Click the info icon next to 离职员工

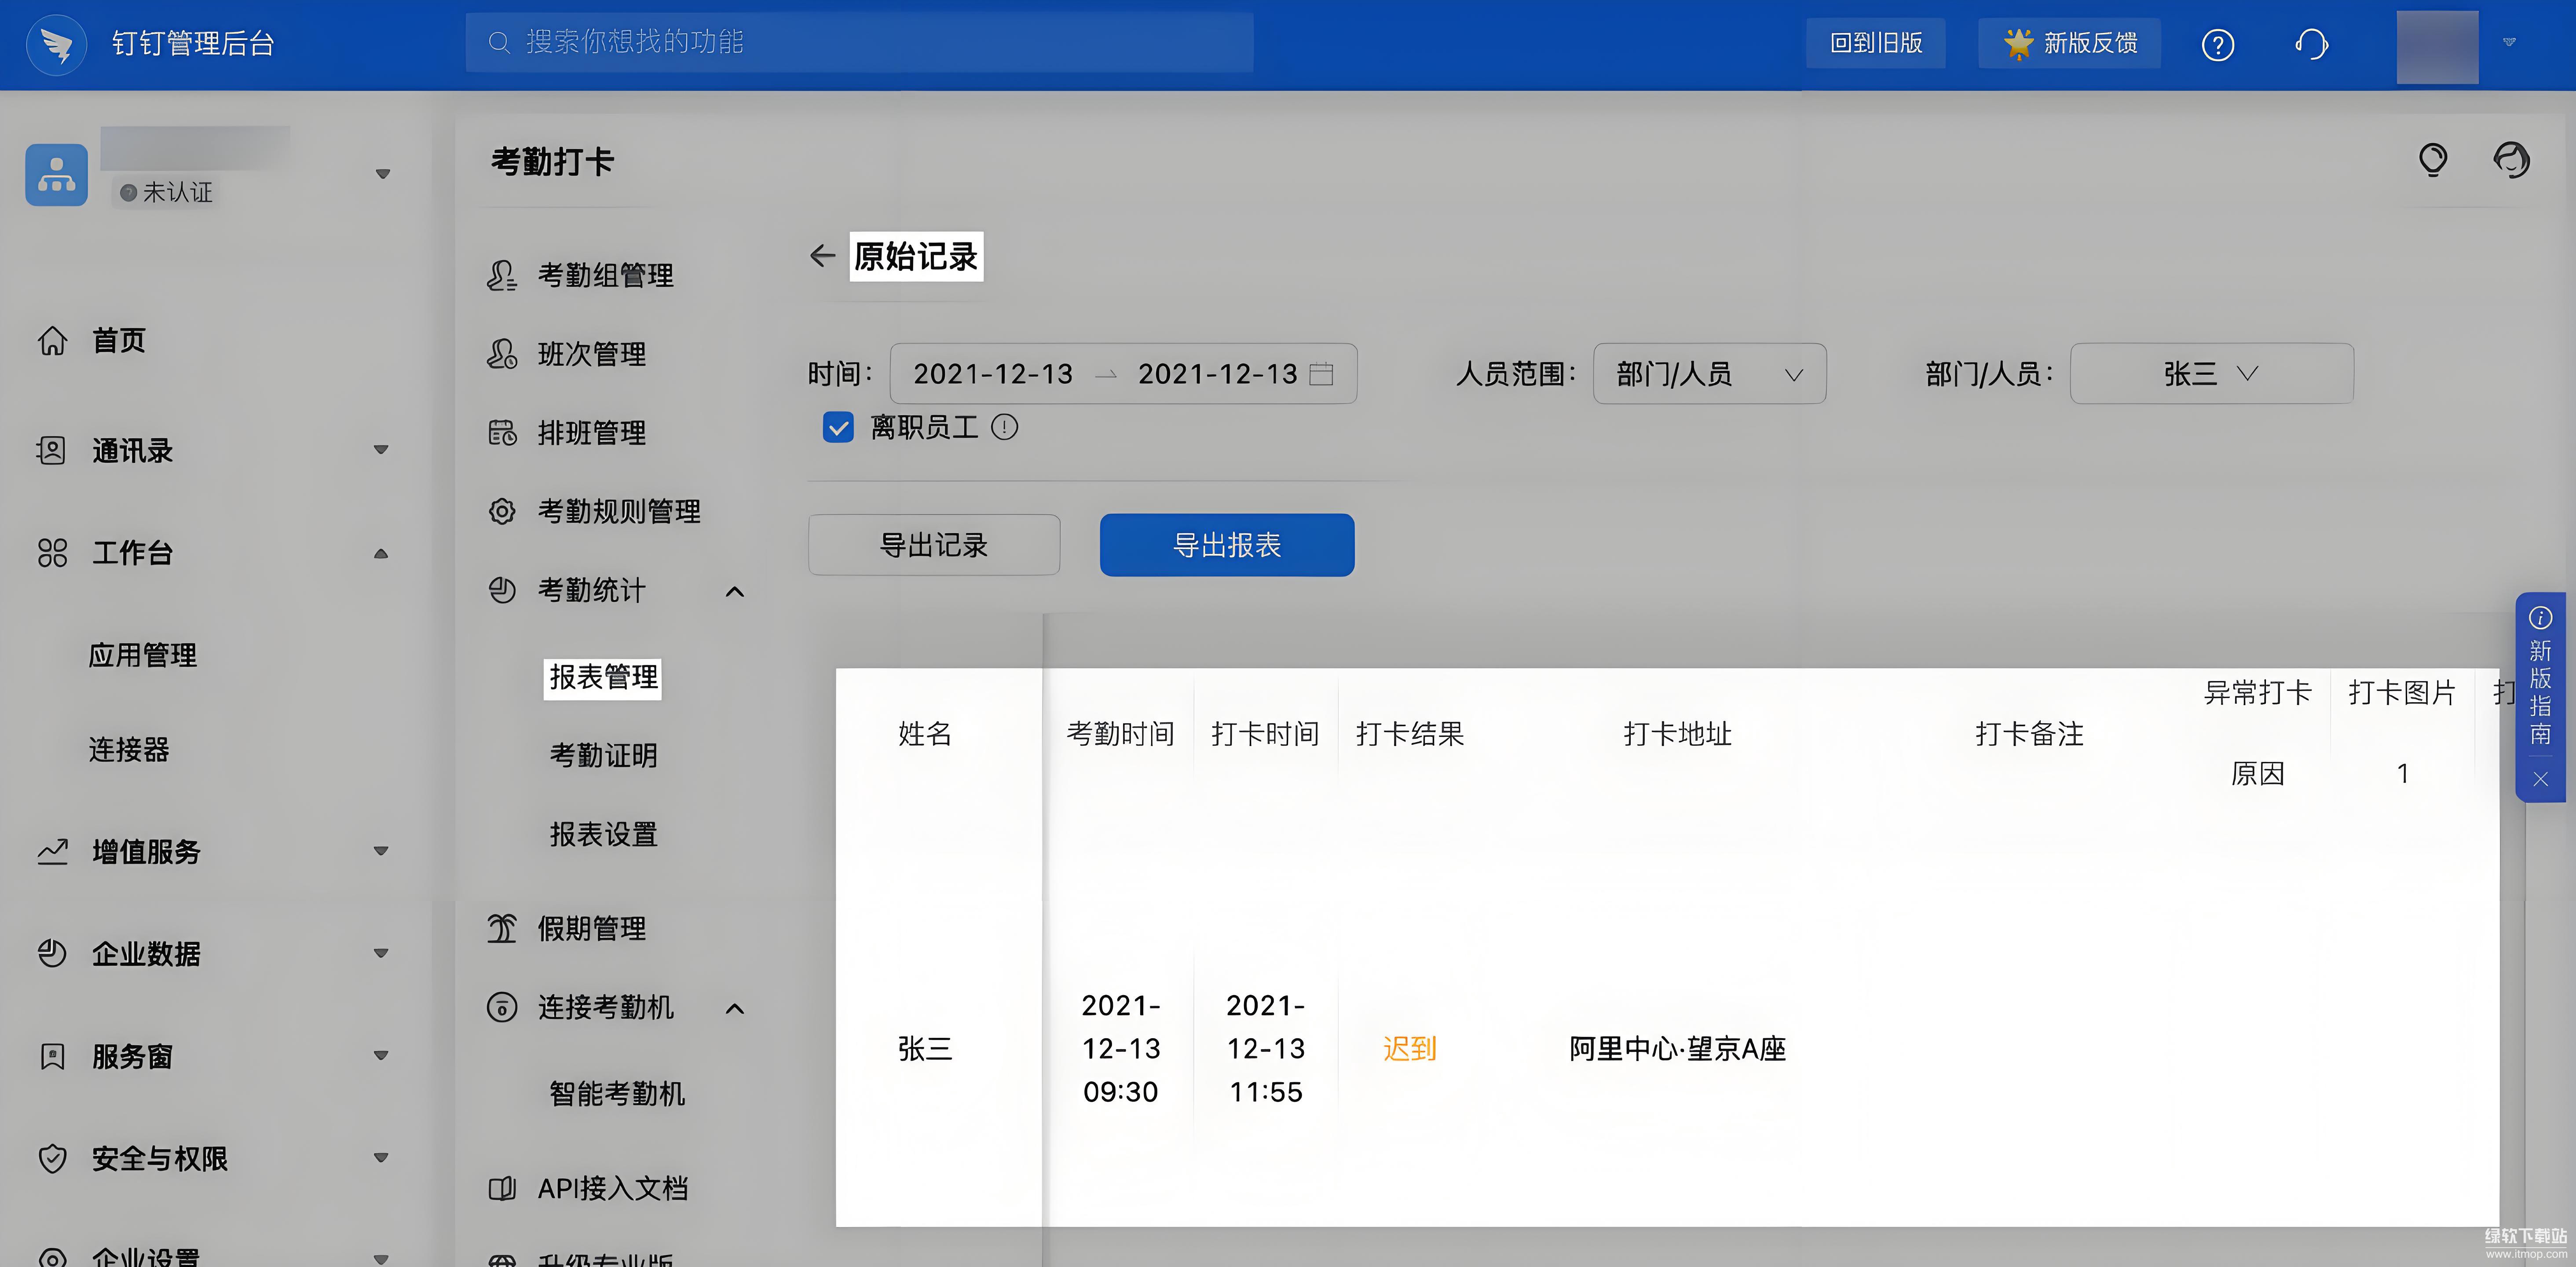click(1004, 428)
